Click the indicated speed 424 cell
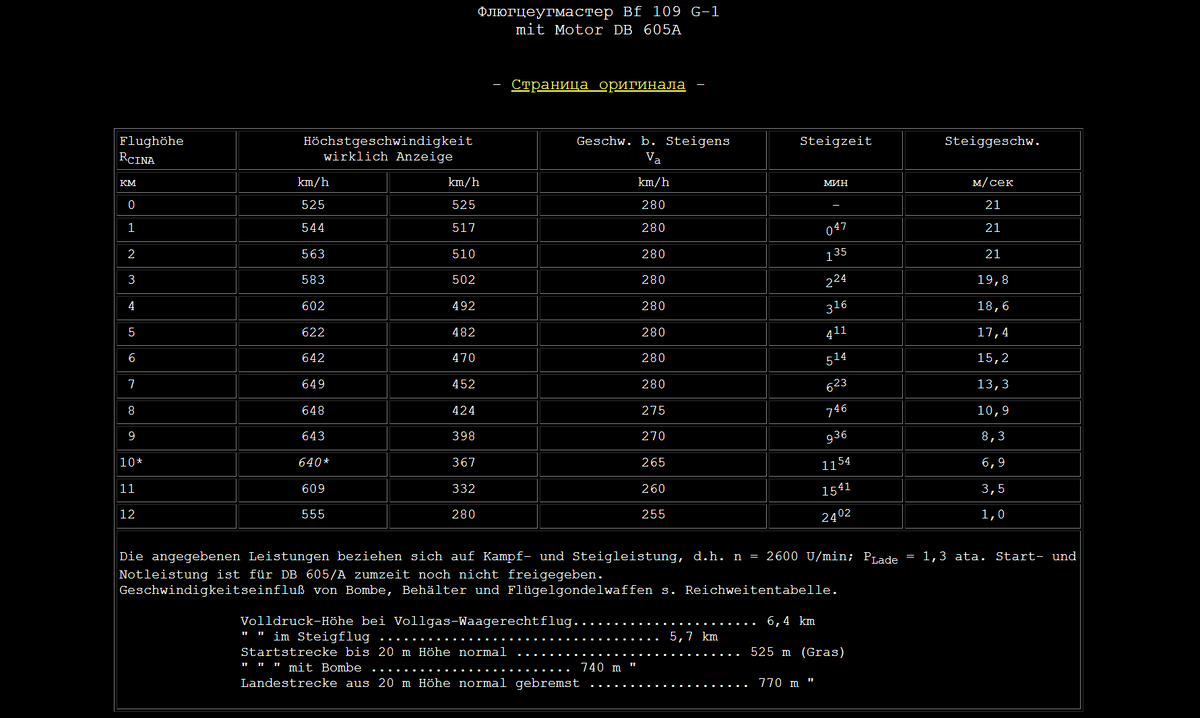The image size is (1200, 718). point(463,411)
